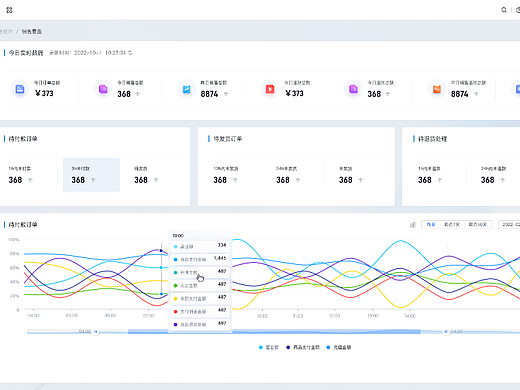Click the 今日实时数据 section heading
520x390 pixels.
(x=26, y=53)
